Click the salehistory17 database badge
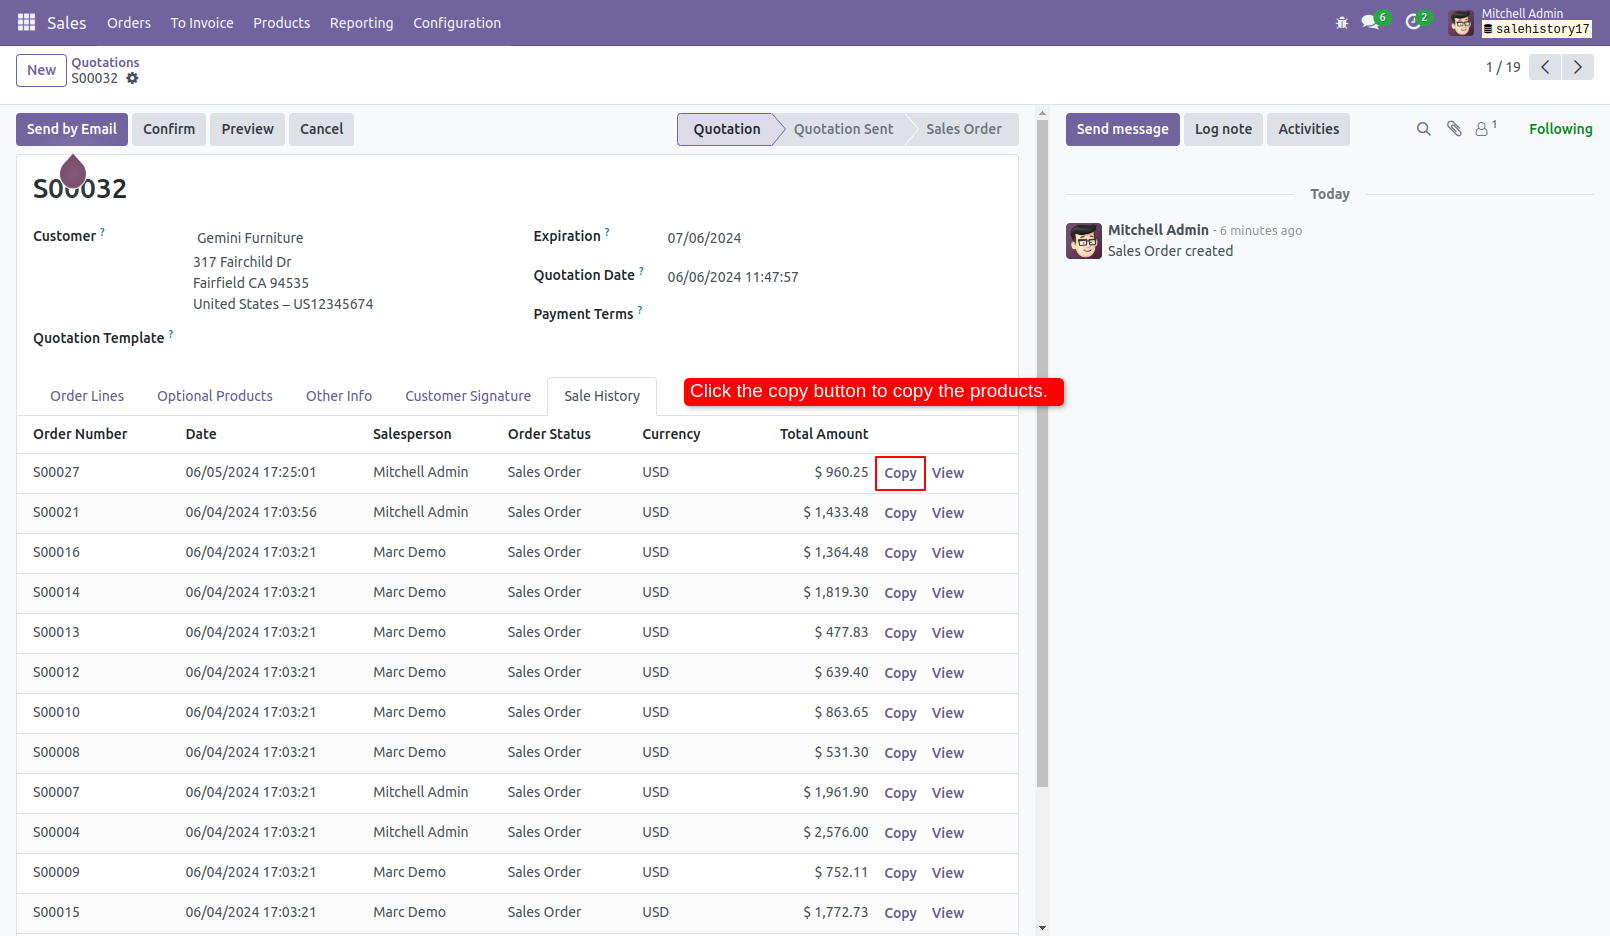 [x=1537, y=30]
